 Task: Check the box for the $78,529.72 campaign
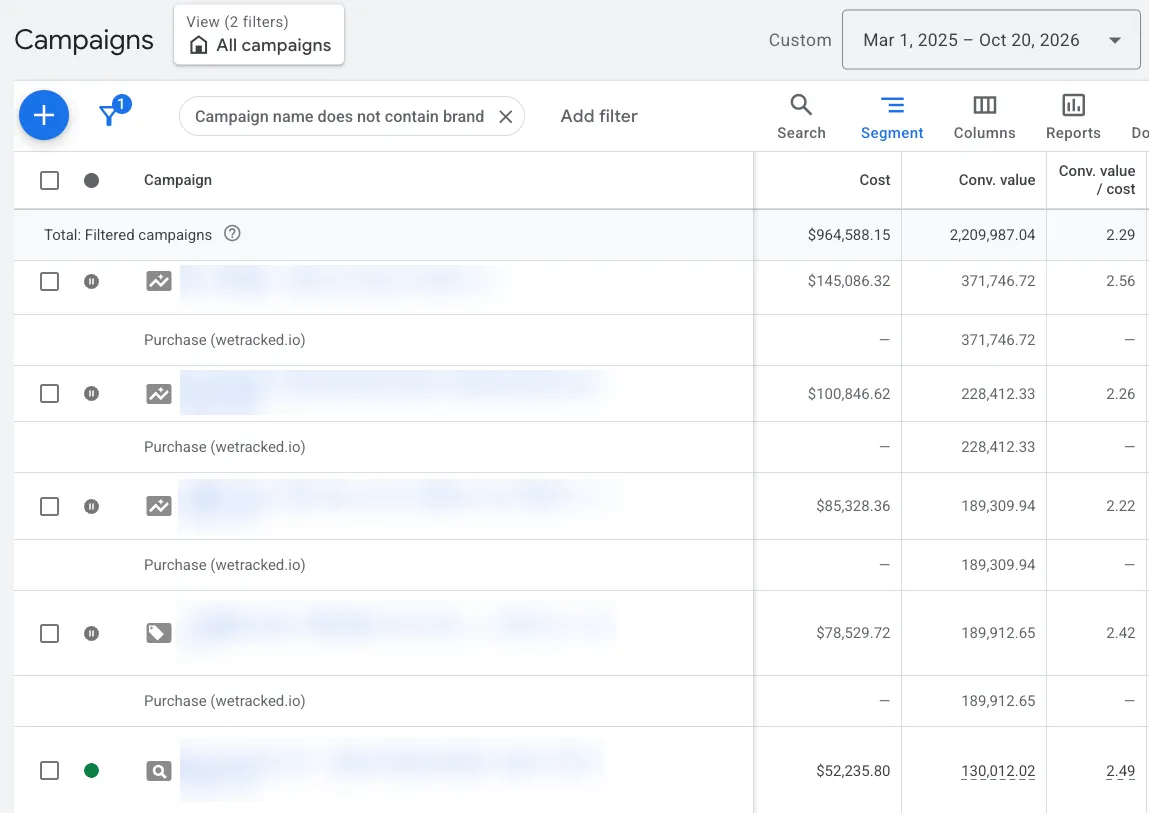tap(49, 633)
